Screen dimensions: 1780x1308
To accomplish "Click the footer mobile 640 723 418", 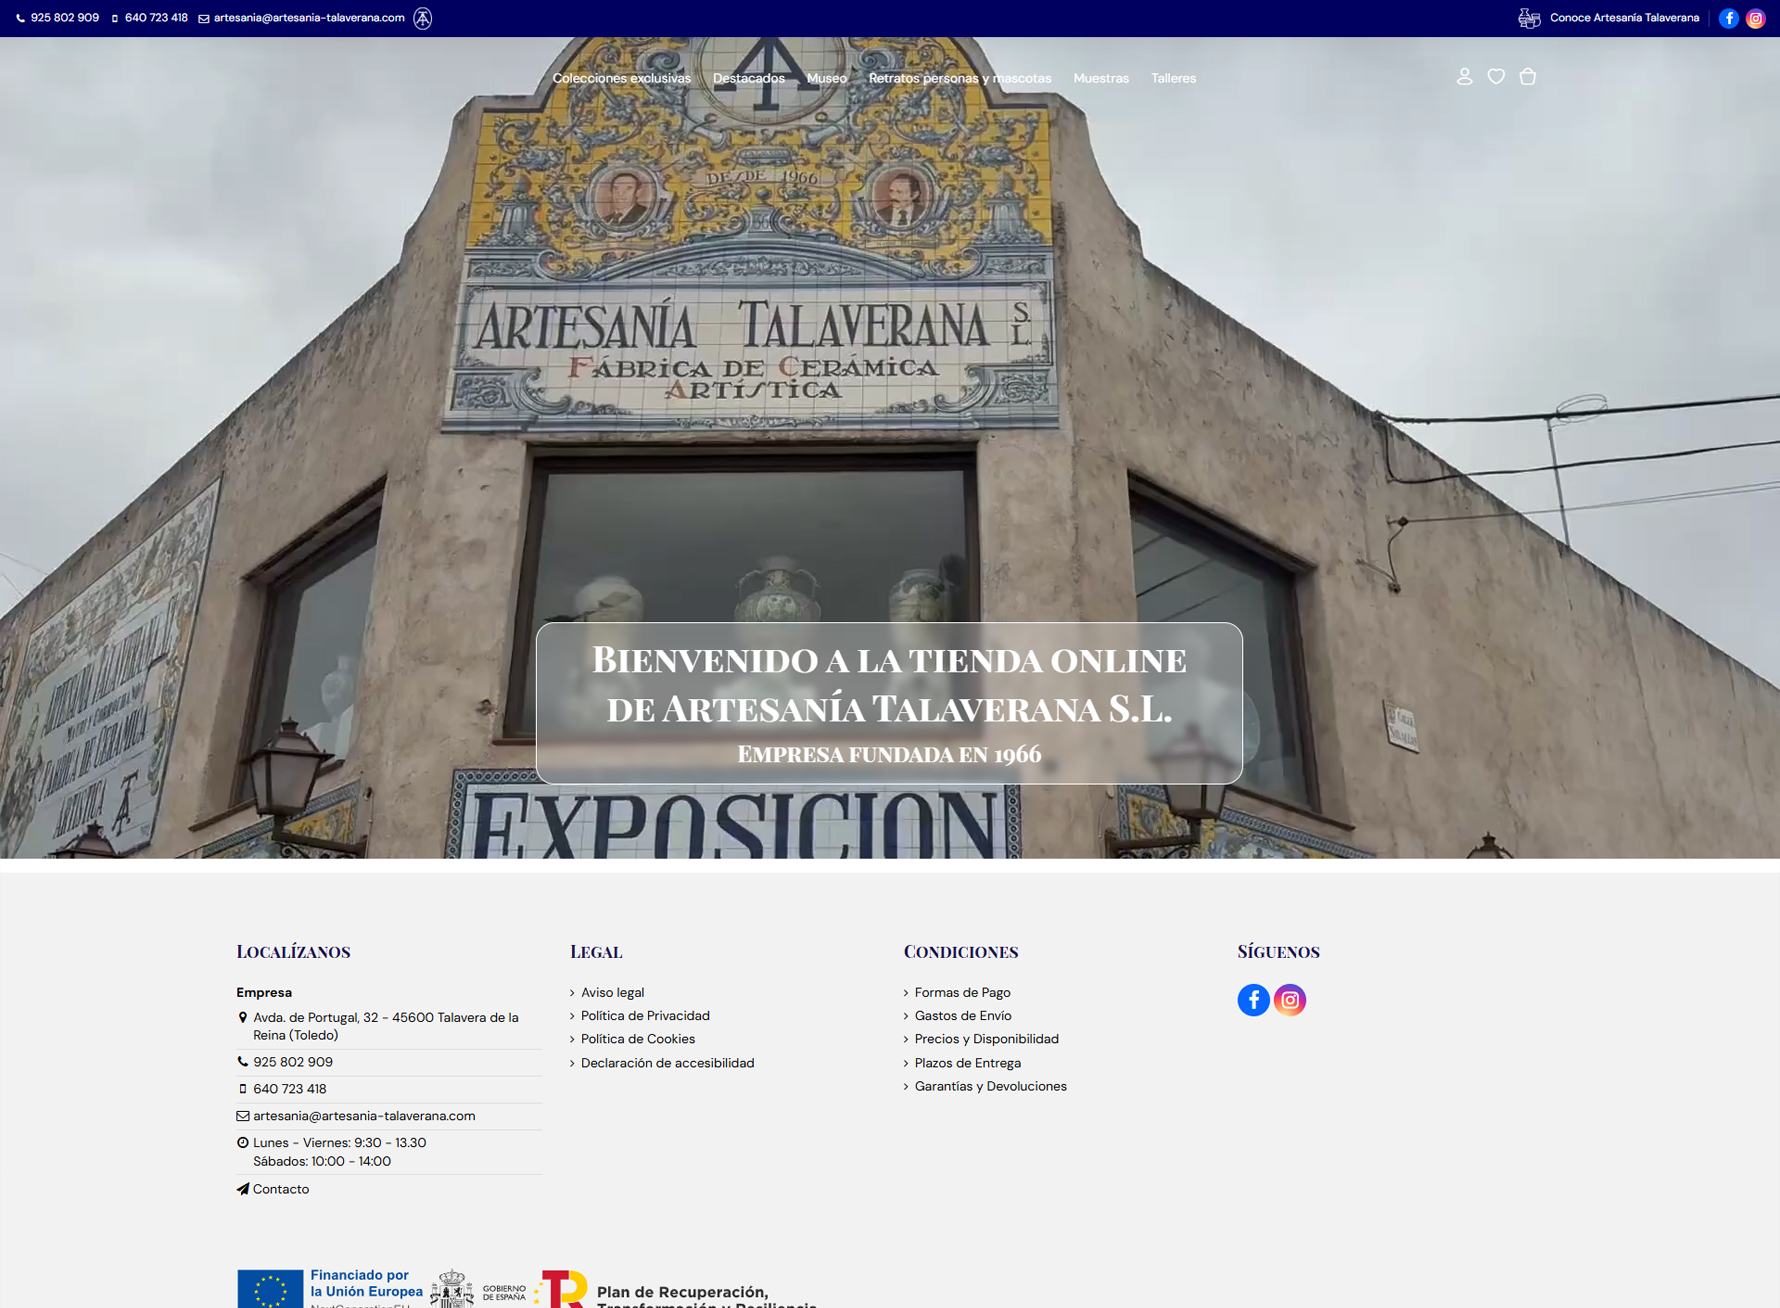I will coord(290,1089).
